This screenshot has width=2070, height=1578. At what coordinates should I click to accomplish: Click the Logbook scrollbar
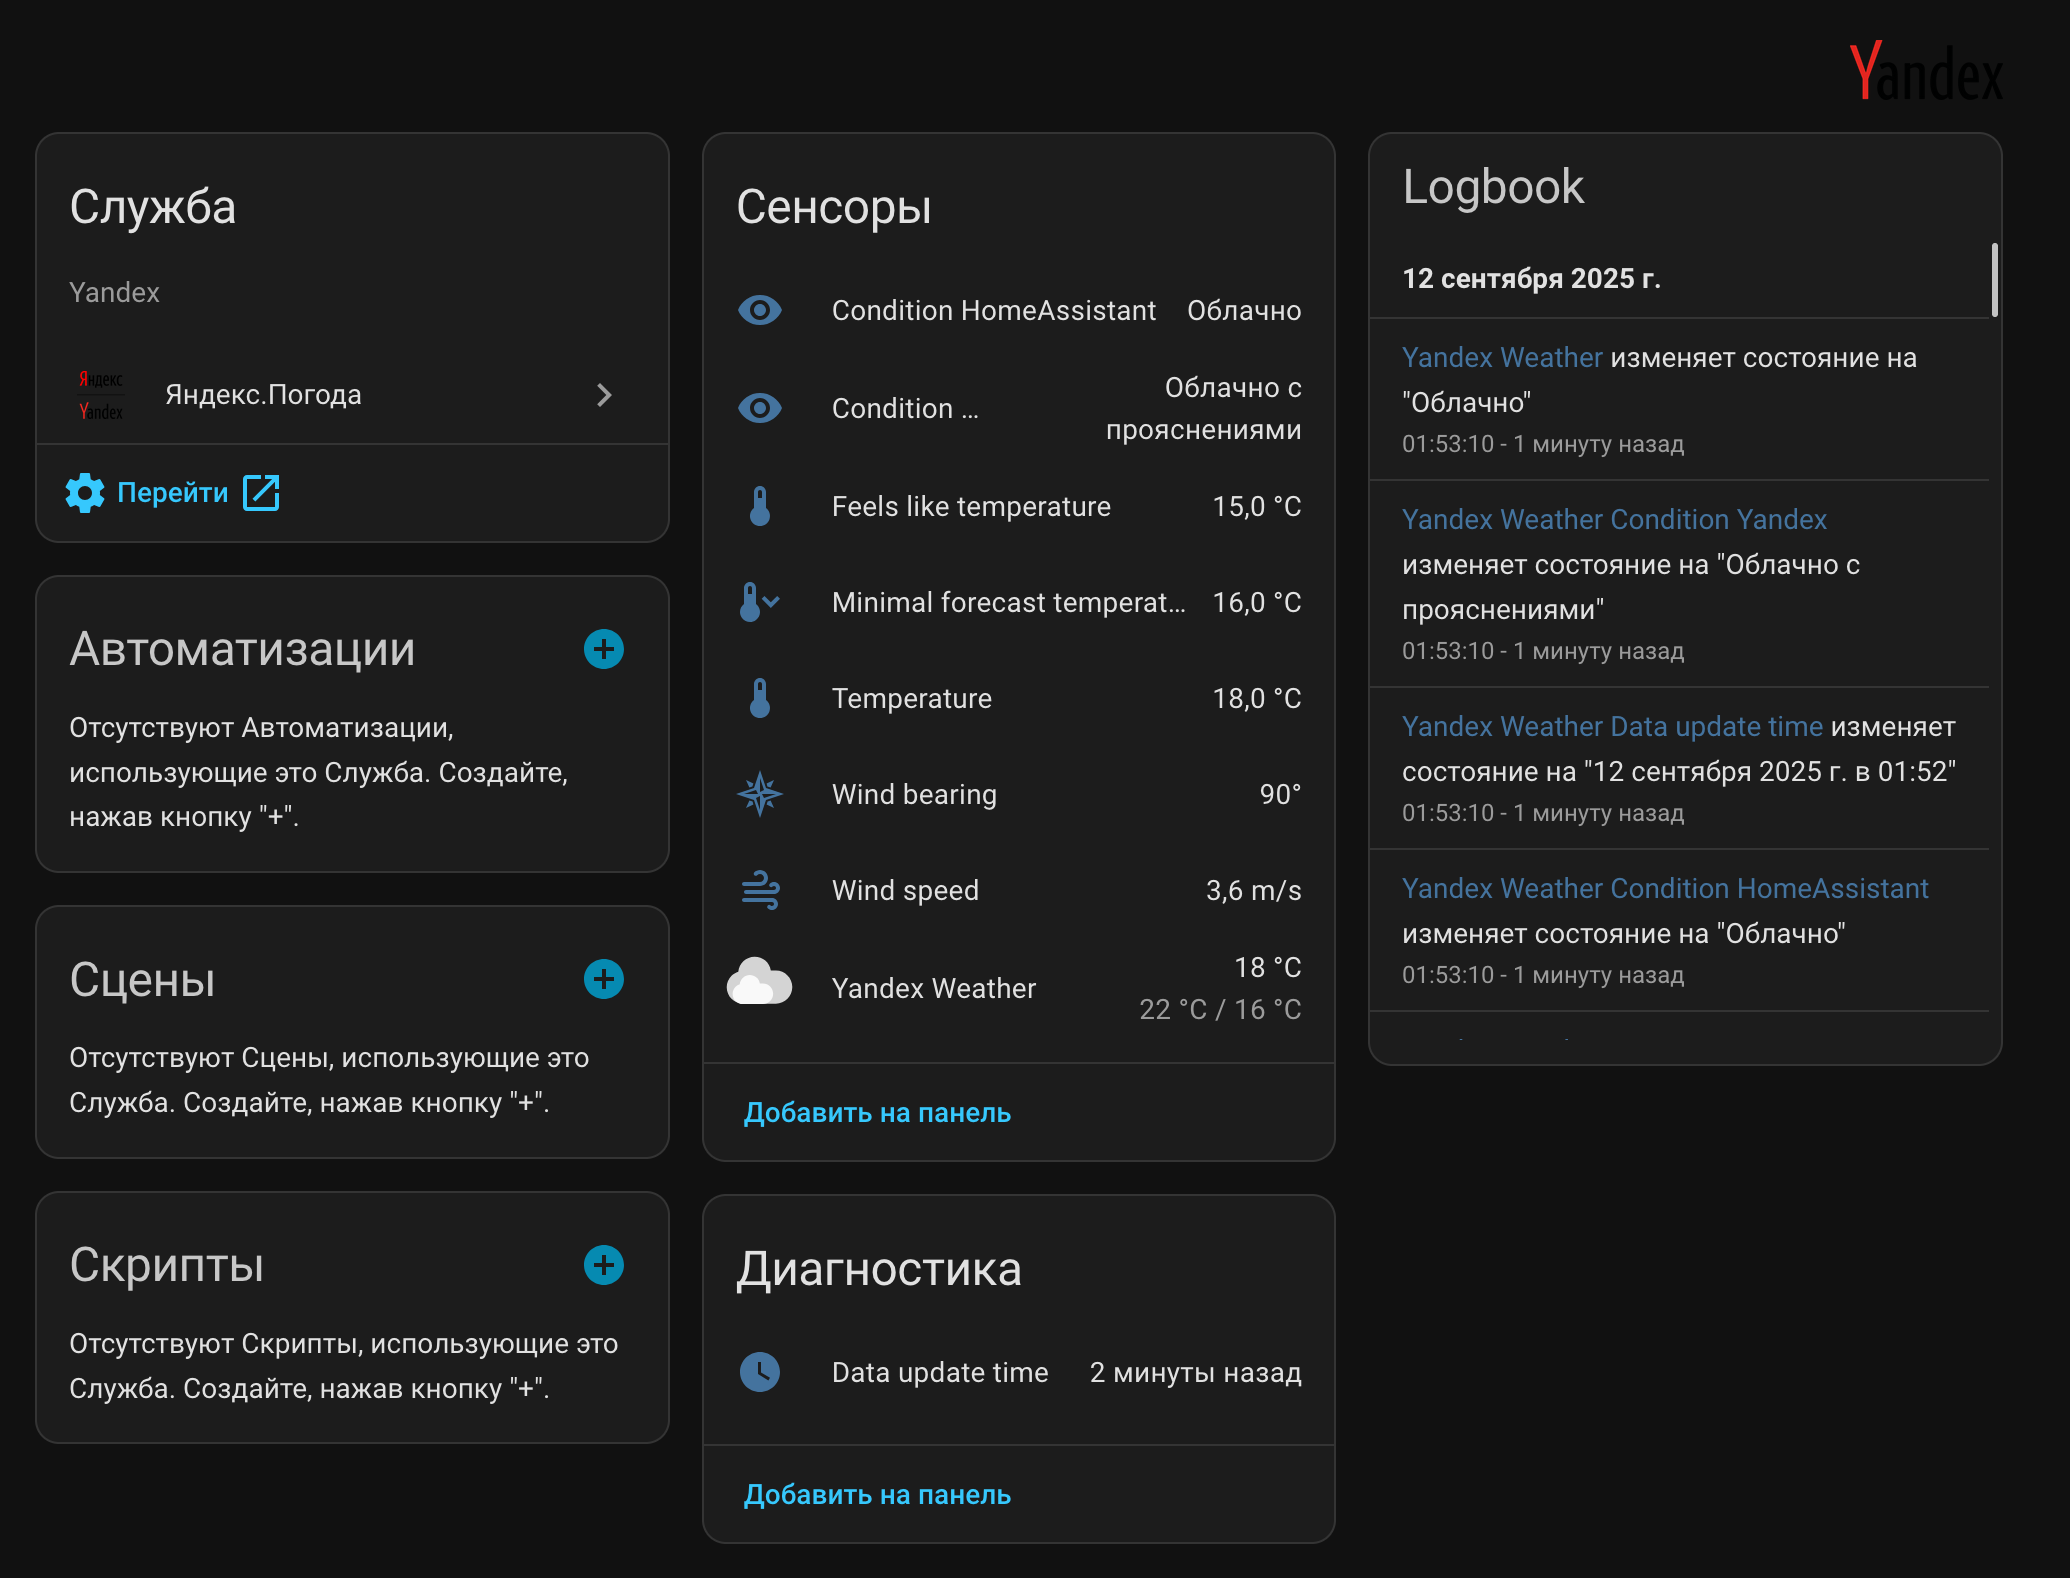pos(1994,281)
